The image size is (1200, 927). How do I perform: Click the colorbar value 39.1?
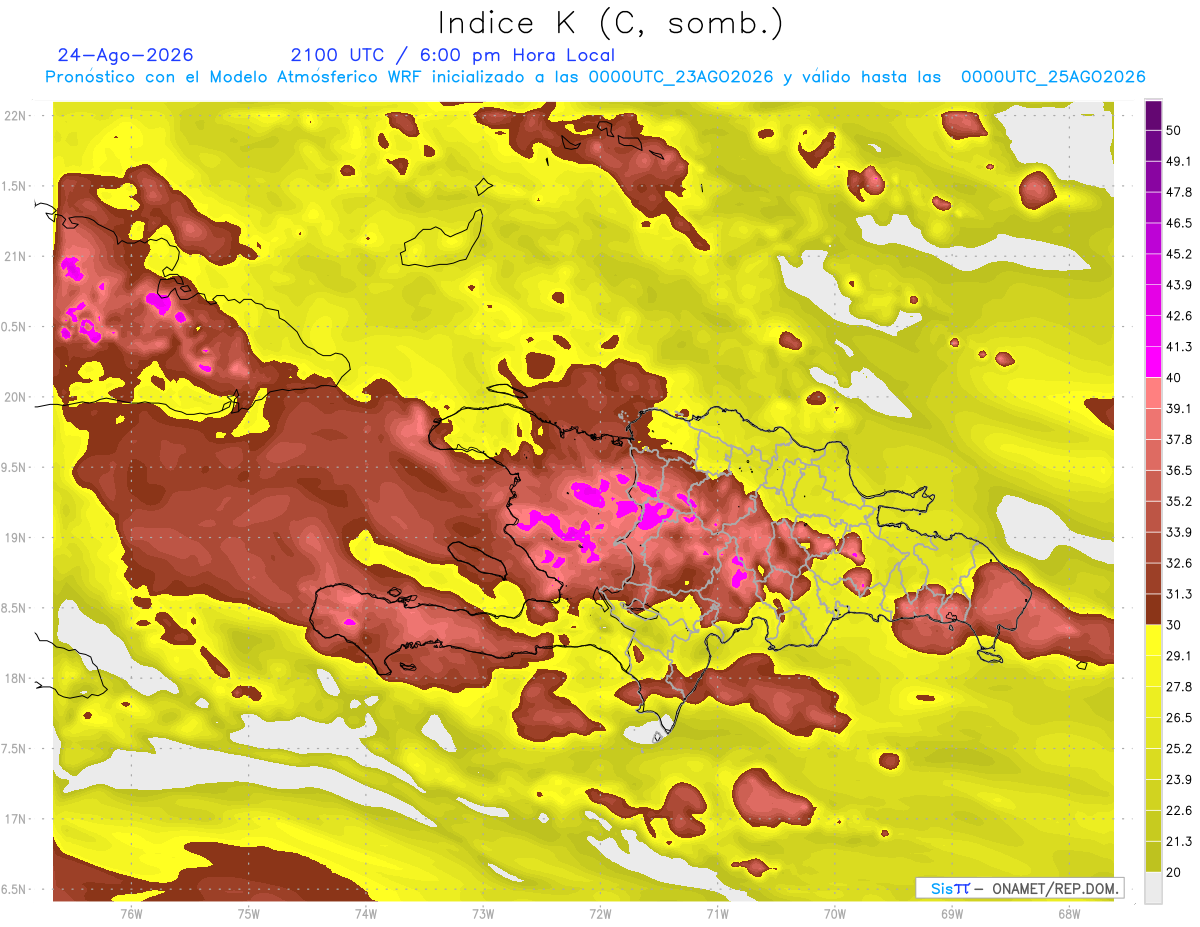tap(1179, 408)
